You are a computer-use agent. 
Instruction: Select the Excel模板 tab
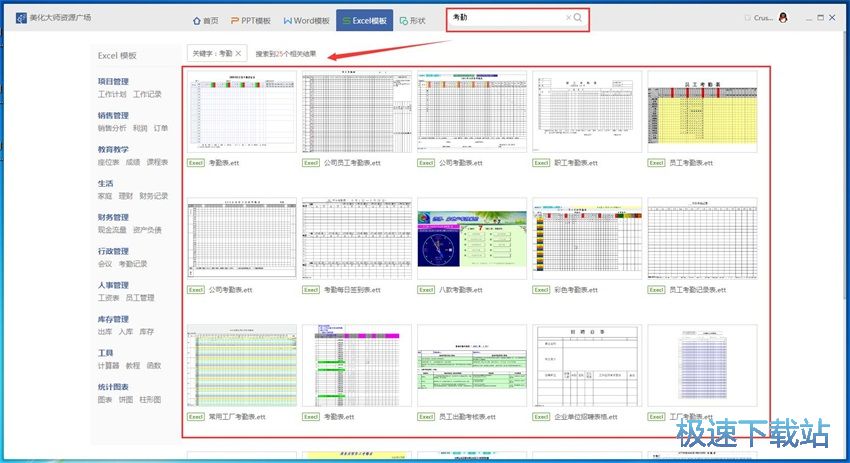[364, 21]
